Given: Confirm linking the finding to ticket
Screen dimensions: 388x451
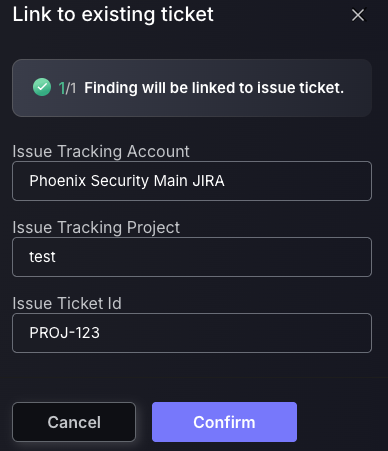Looking at the screenshot, I should click(x=224, y=422).
